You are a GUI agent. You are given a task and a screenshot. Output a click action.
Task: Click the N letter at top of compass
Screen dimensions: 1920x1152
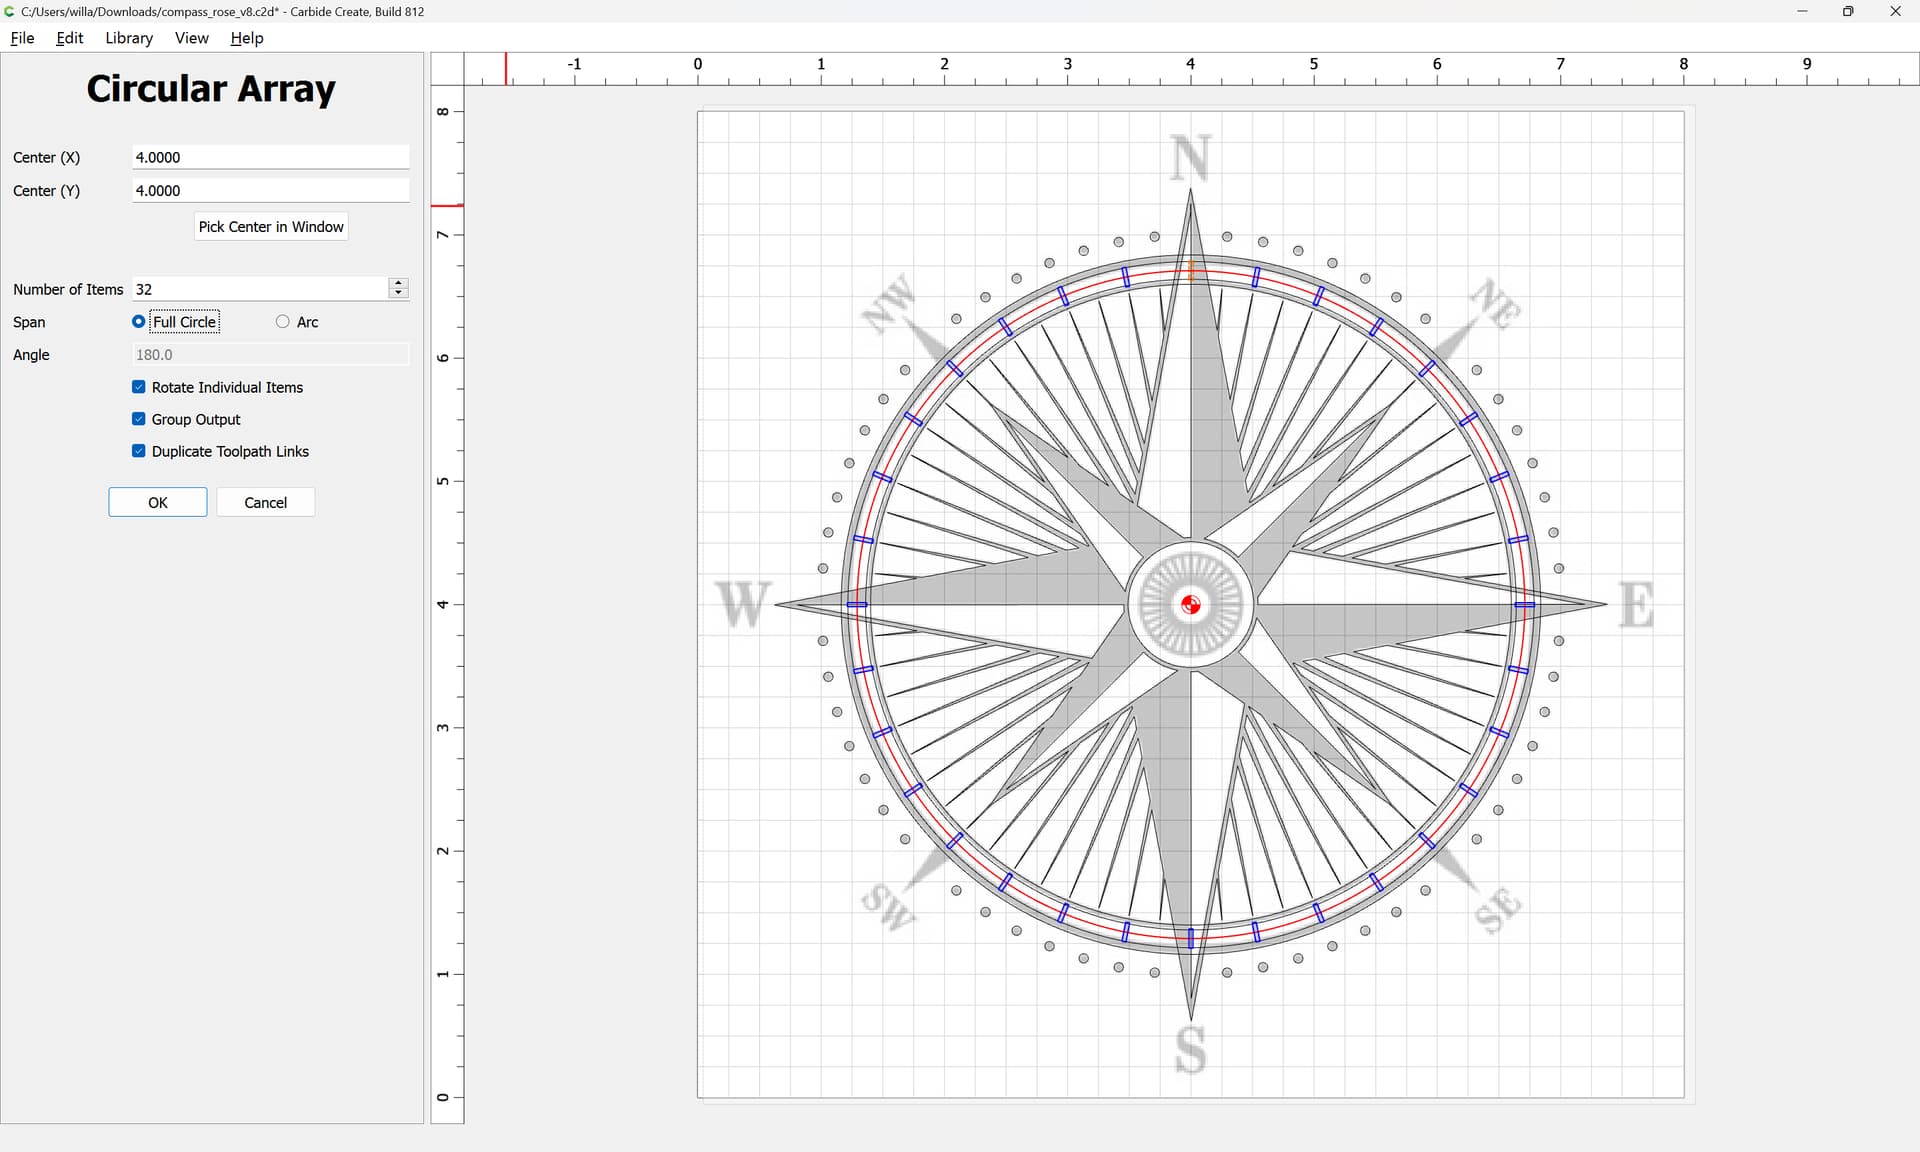coord(1190,158)
